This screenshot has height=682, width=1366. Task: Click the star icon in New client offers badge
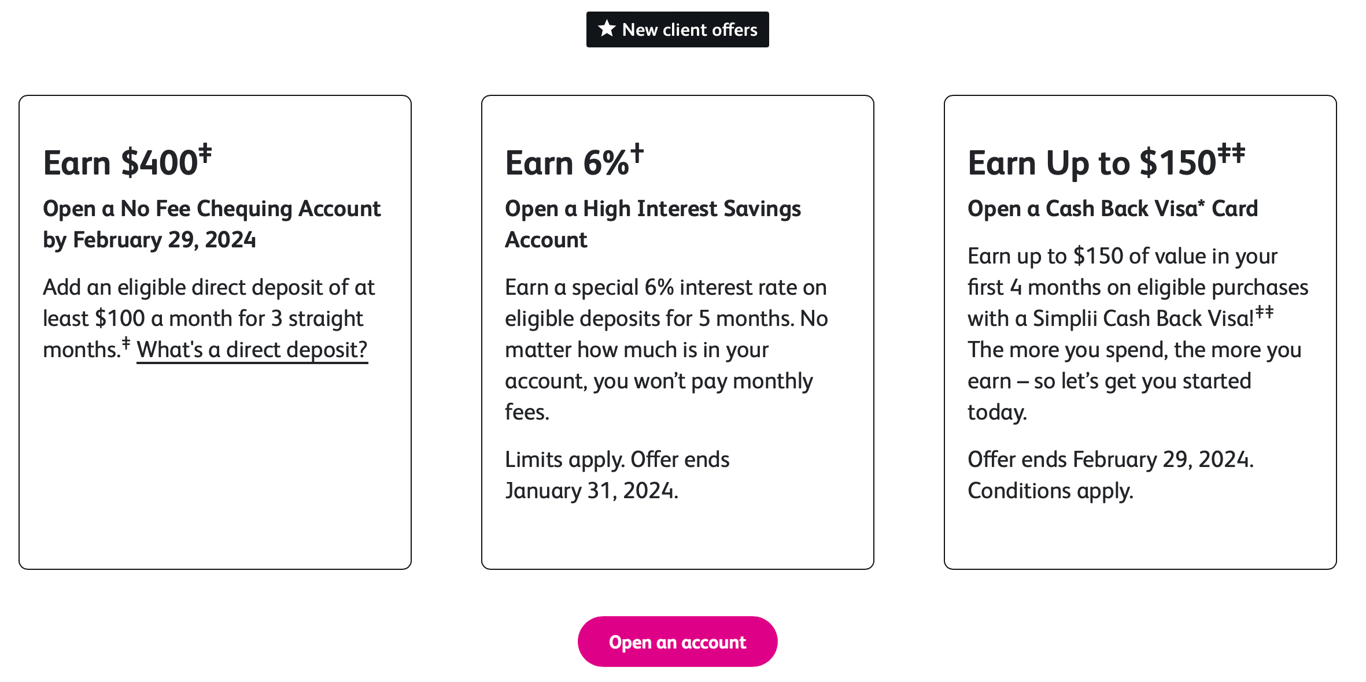pos(606,29)
